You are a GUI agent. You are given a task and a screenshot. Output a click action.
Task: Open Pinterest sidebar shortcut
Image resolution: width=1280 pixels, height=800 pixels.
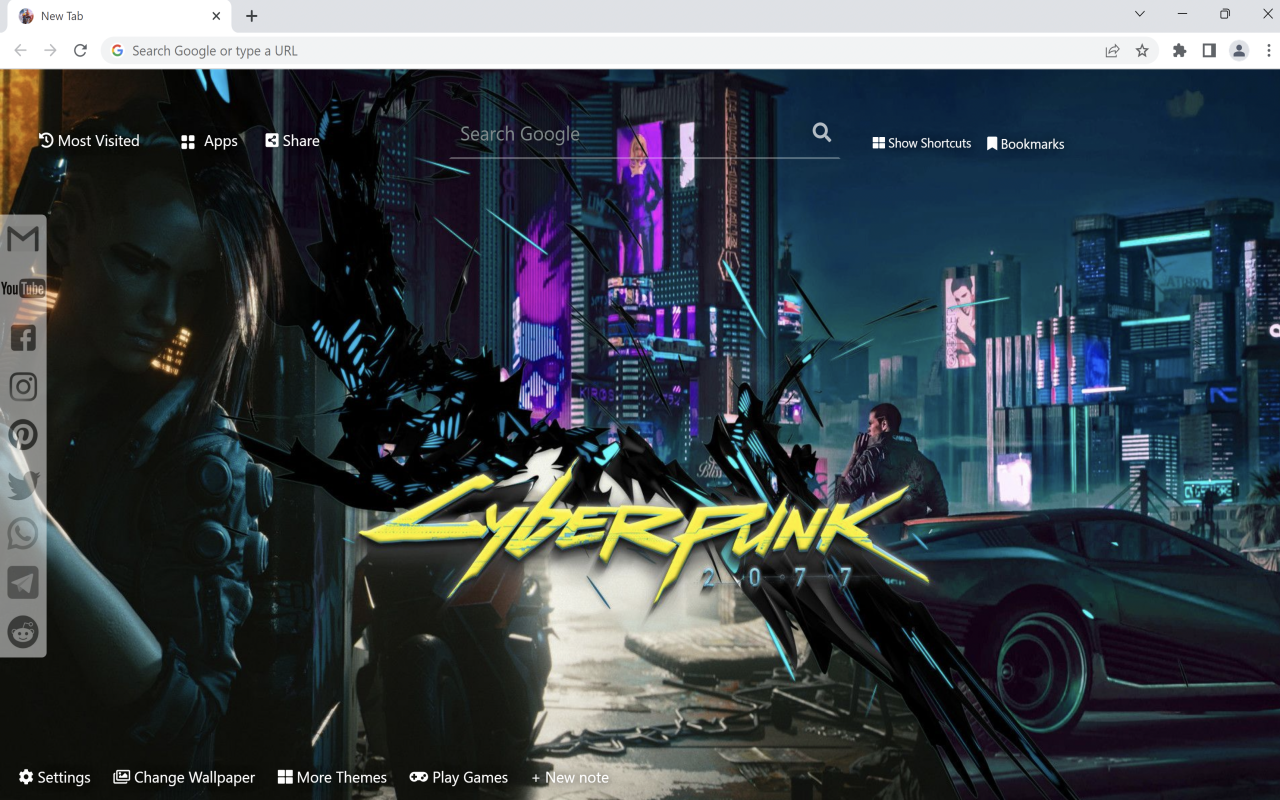coord(23,435)
